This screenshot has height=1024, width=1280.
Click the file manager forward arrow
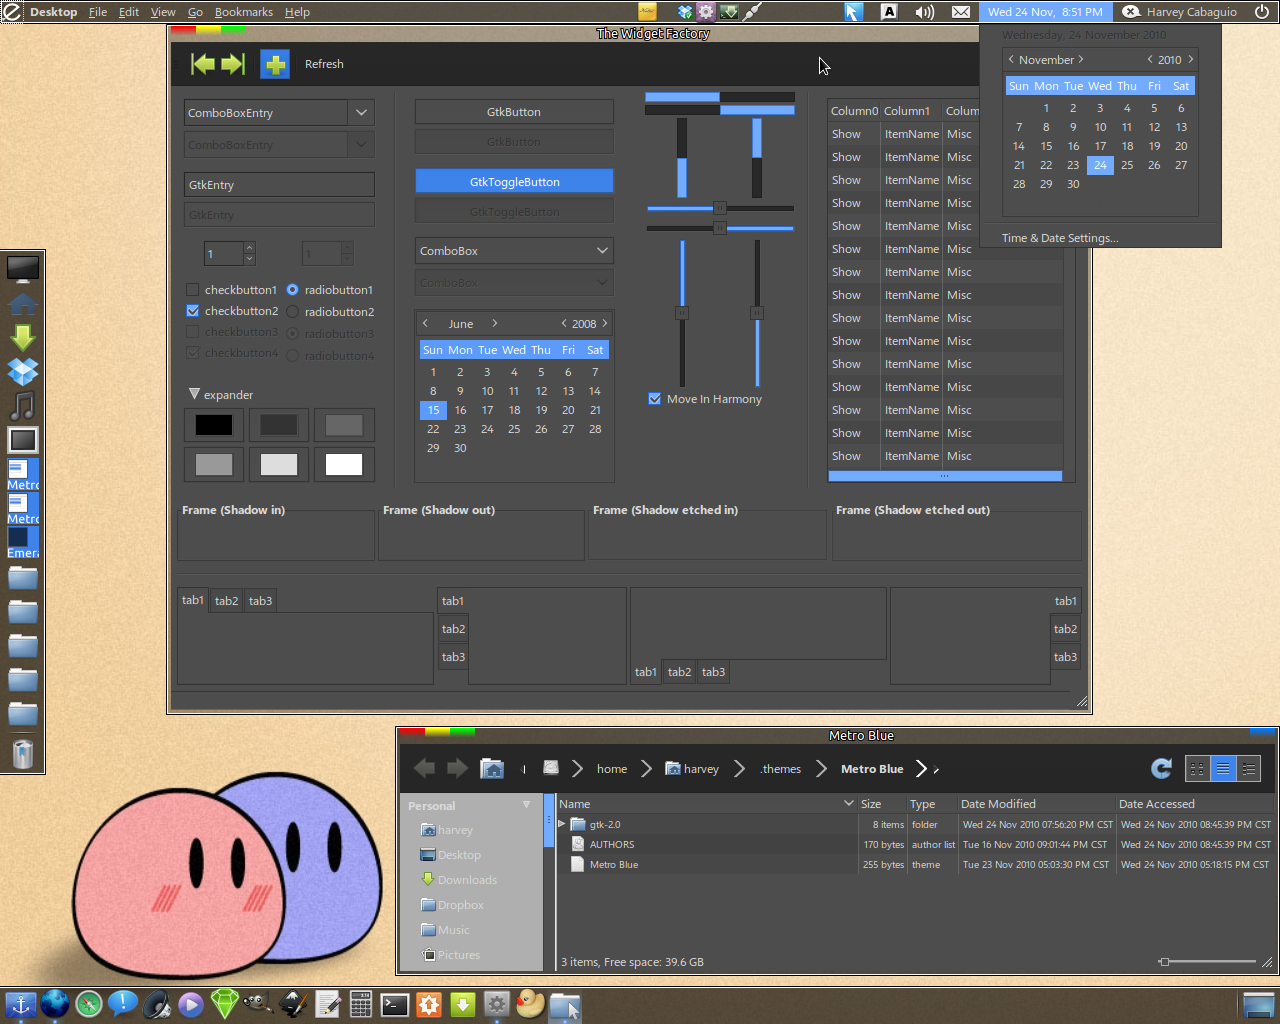click(x=457, y=768)
